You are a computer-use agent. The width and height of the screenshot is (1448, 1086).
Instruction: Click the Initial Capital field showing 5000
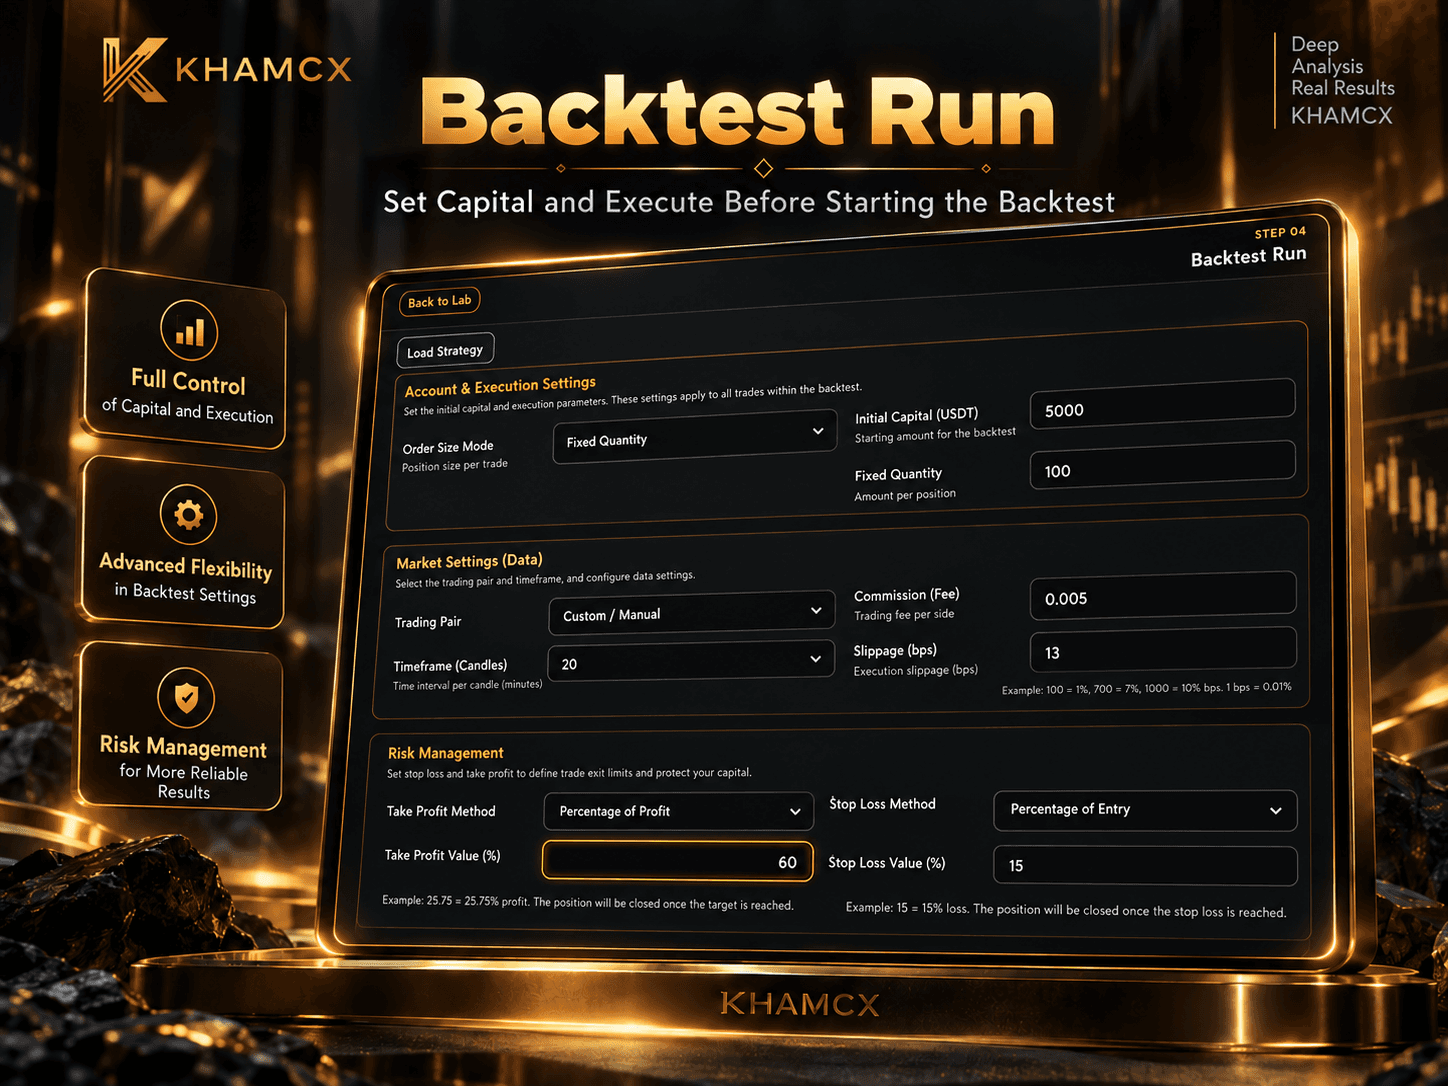[x=1163, y=404]
